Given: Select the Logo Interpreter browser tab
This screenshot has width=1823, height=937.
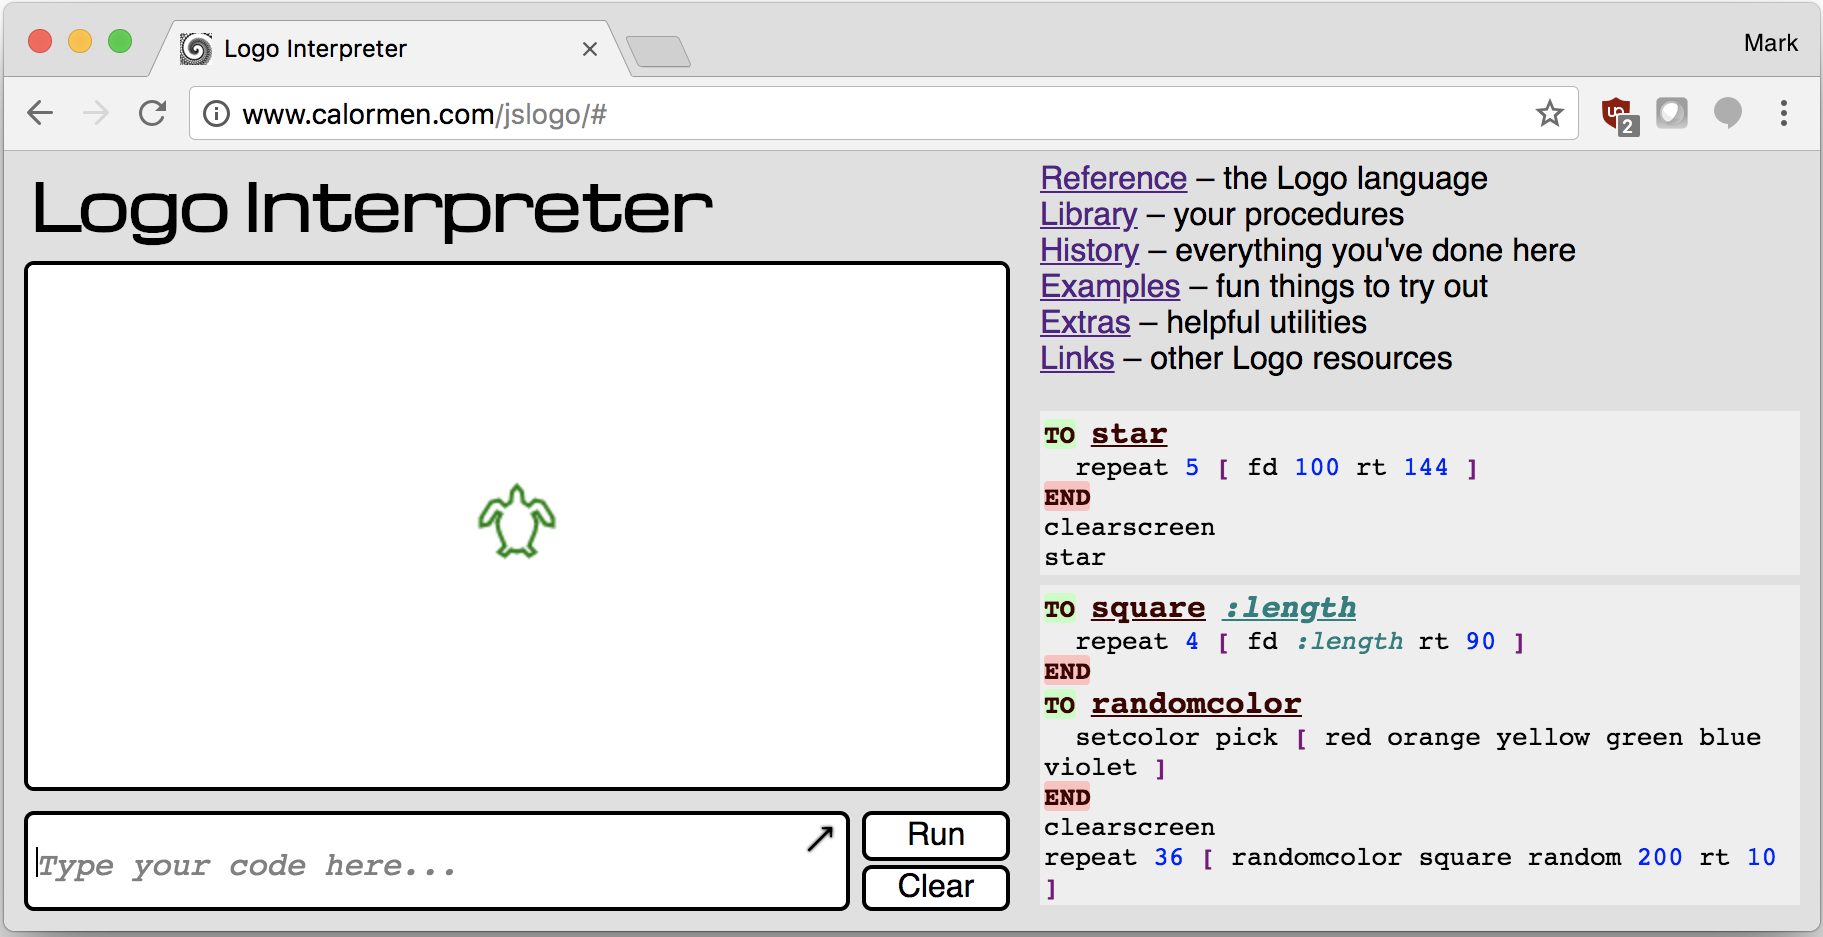Looking at the screenshot, I should 380,49.
